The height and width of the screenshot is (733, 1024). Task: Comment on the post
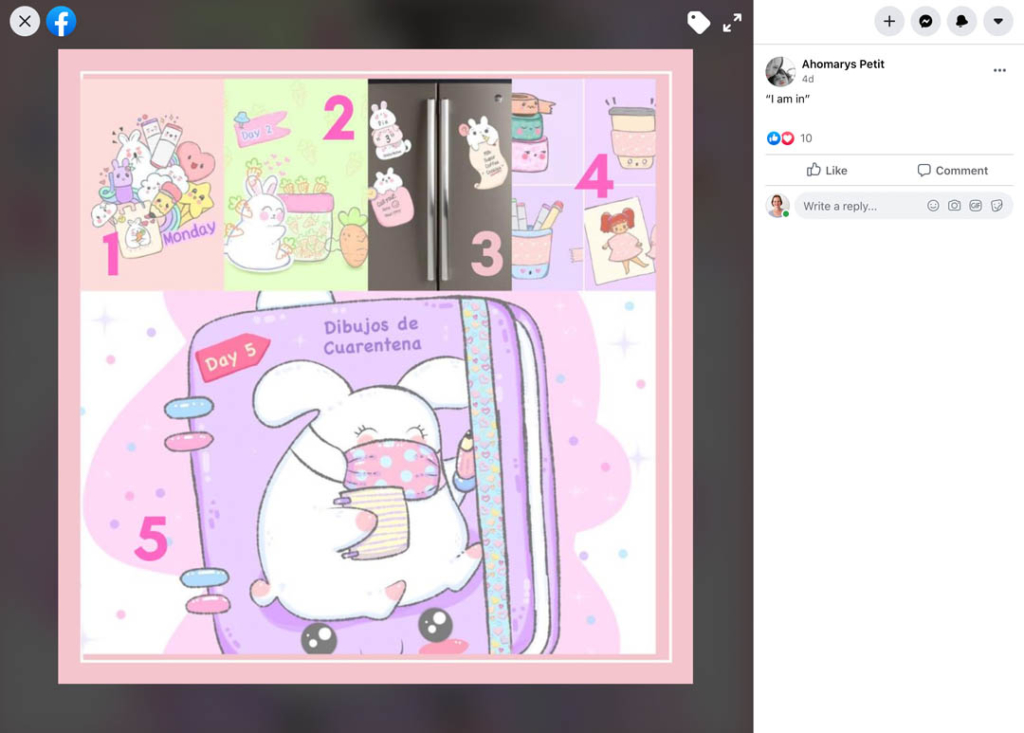951,170
